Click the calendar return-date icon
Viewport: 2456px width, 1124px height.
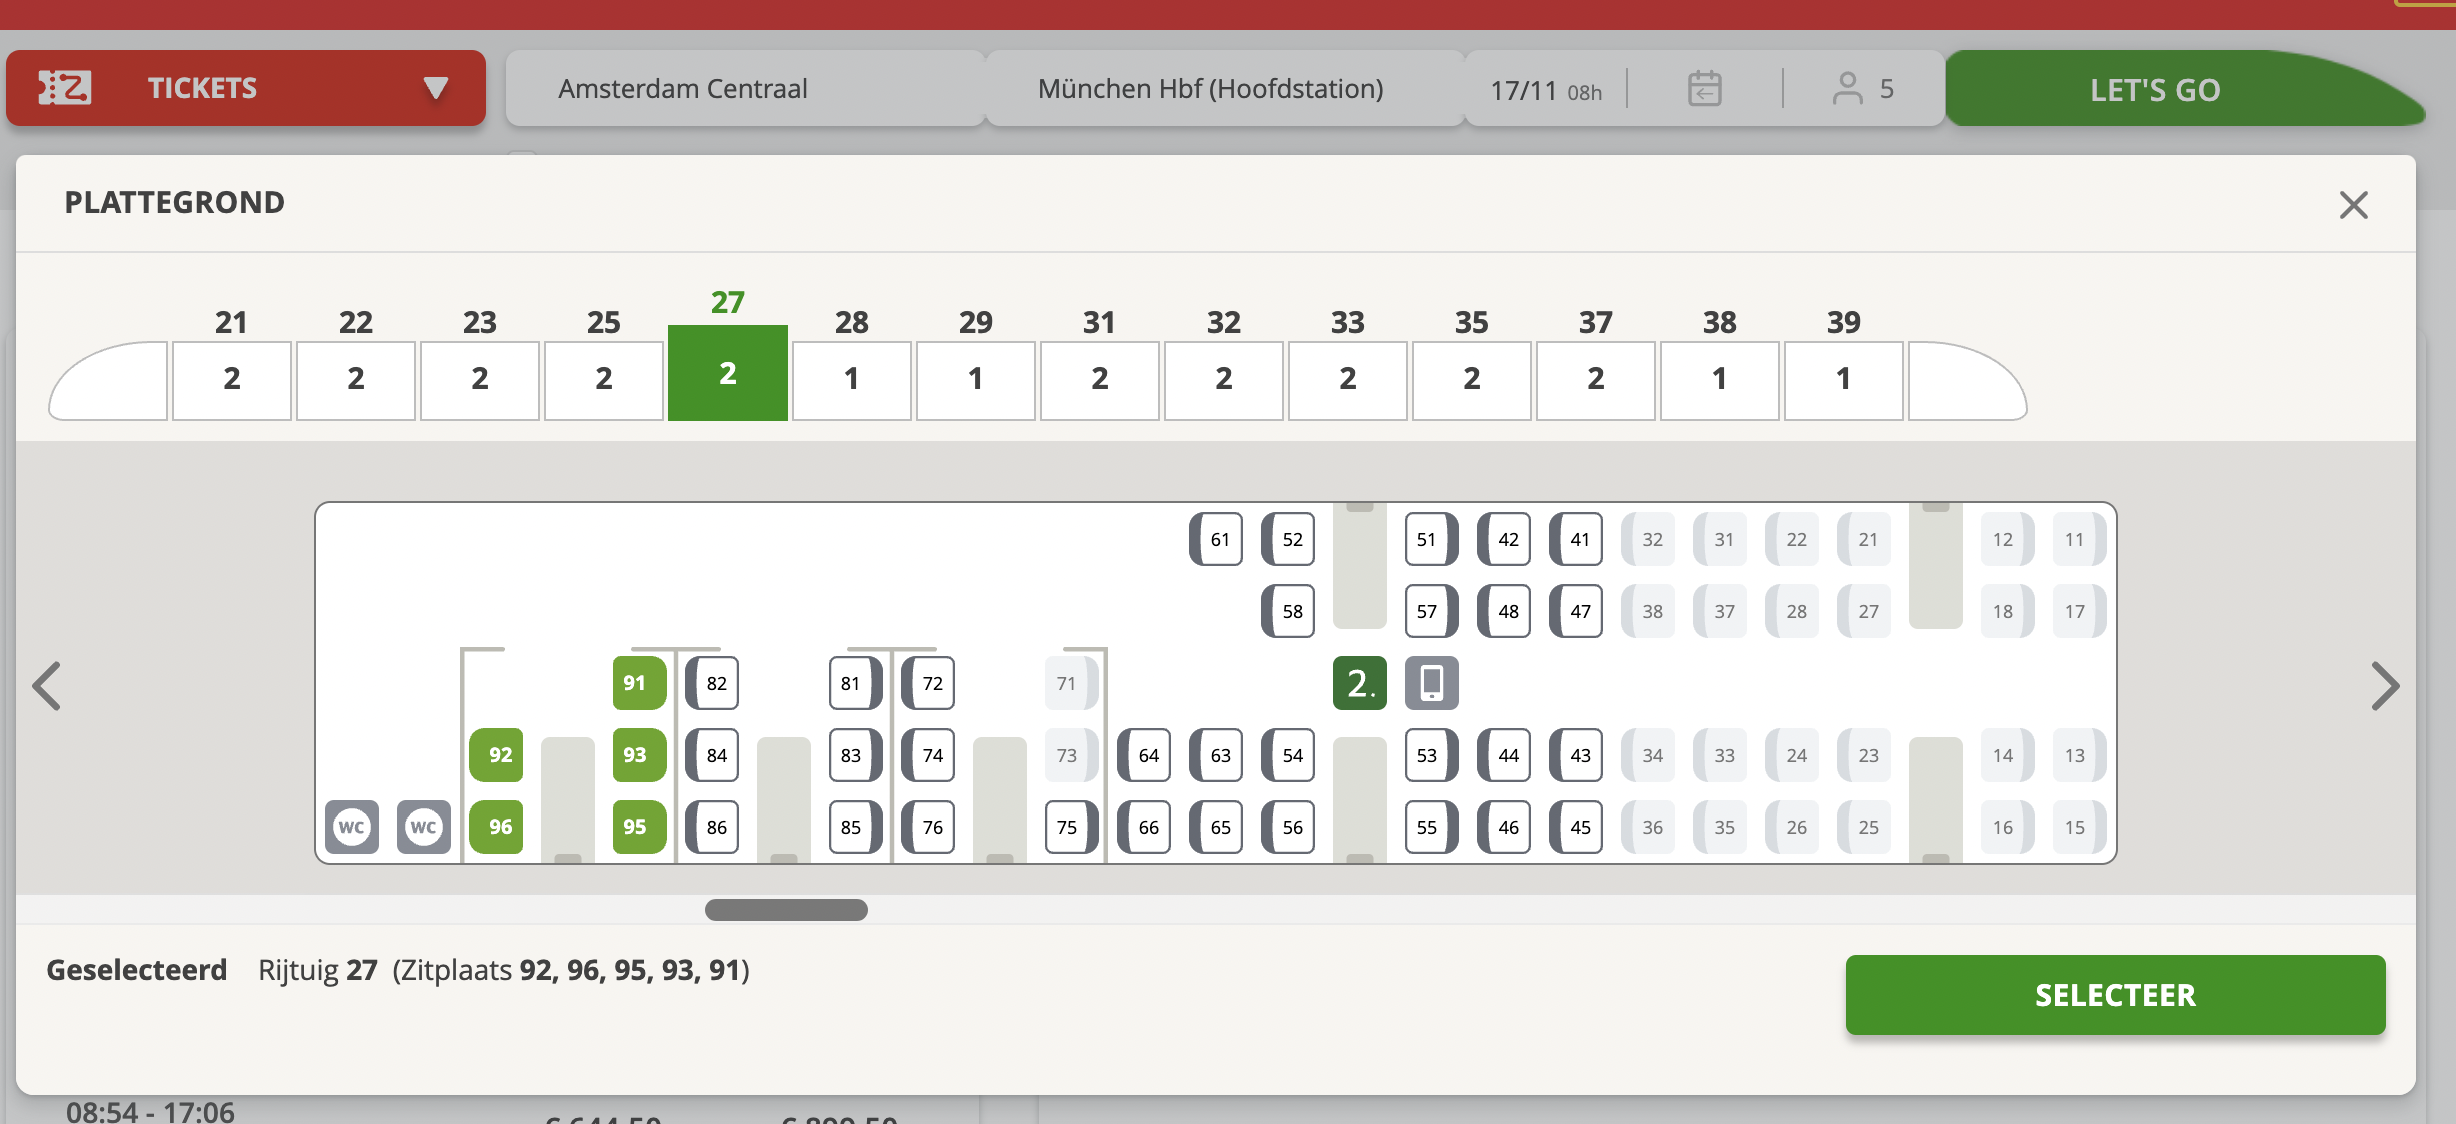pyautogui.click(x=1704, y=89)
